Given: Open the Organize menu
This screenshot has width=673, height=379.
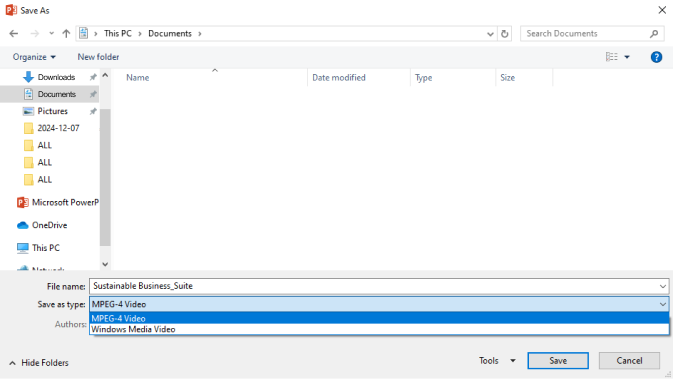Looking at the screenshot, I should 34,57.
